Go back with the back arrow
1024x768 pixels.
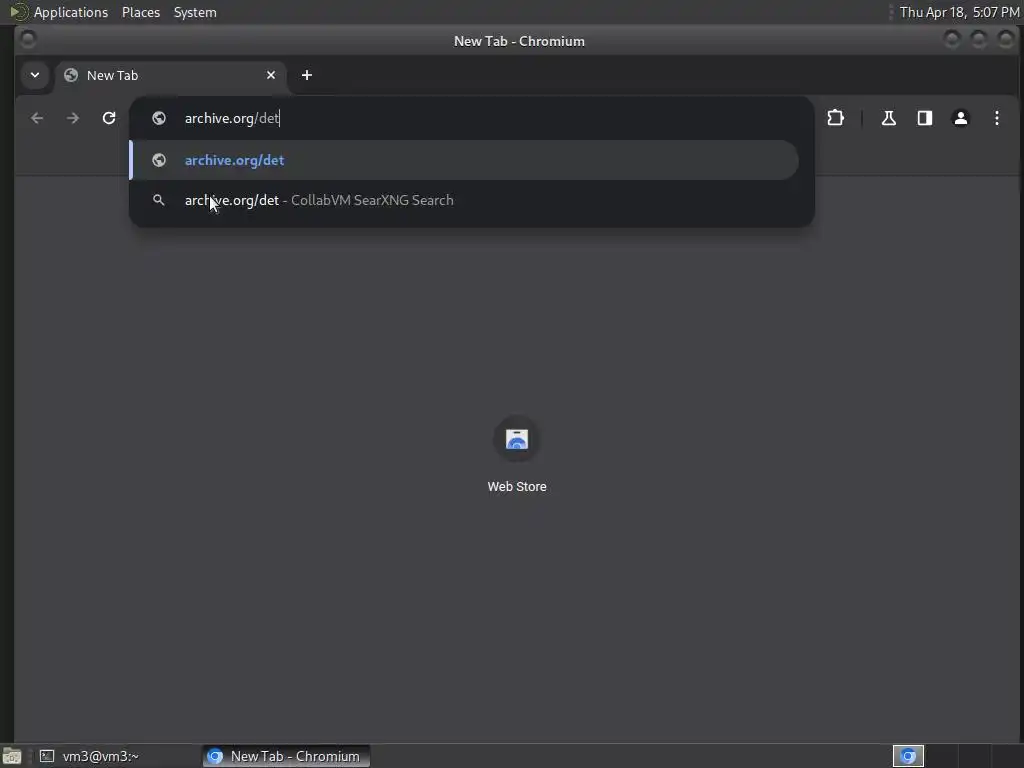(37, 118)
